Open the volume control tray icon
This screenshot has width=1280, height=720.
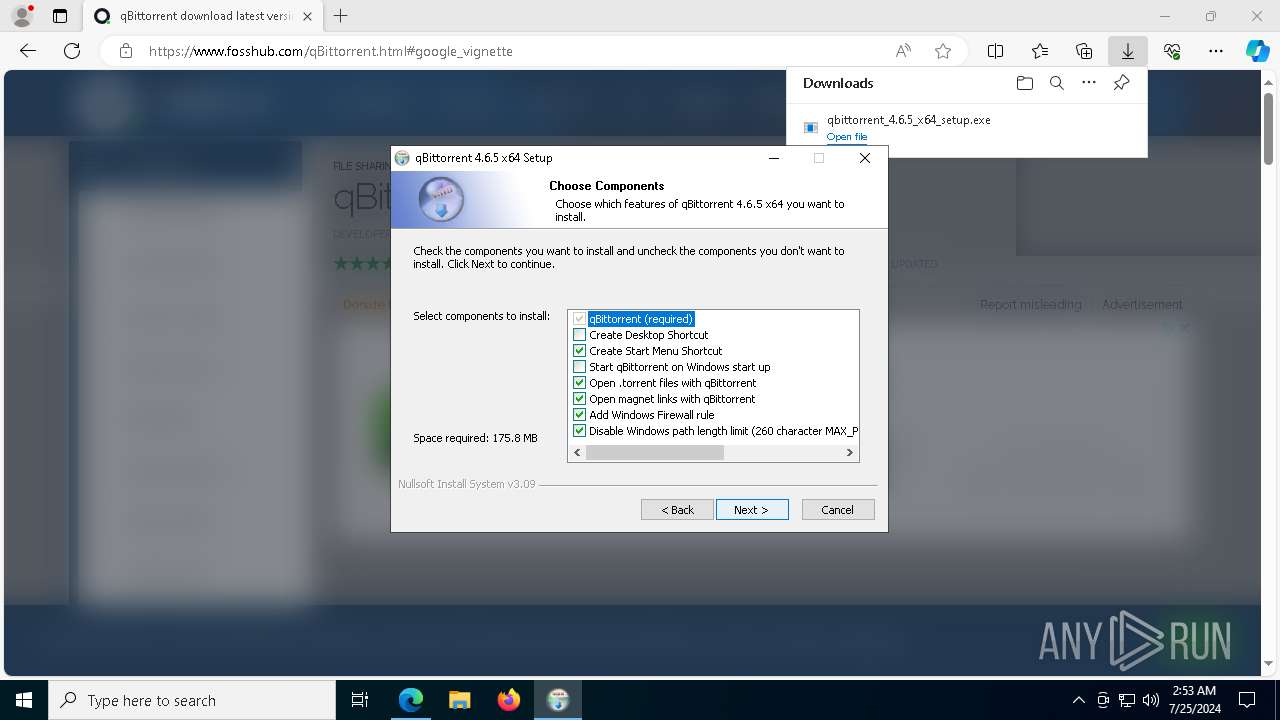point(1151,700)
